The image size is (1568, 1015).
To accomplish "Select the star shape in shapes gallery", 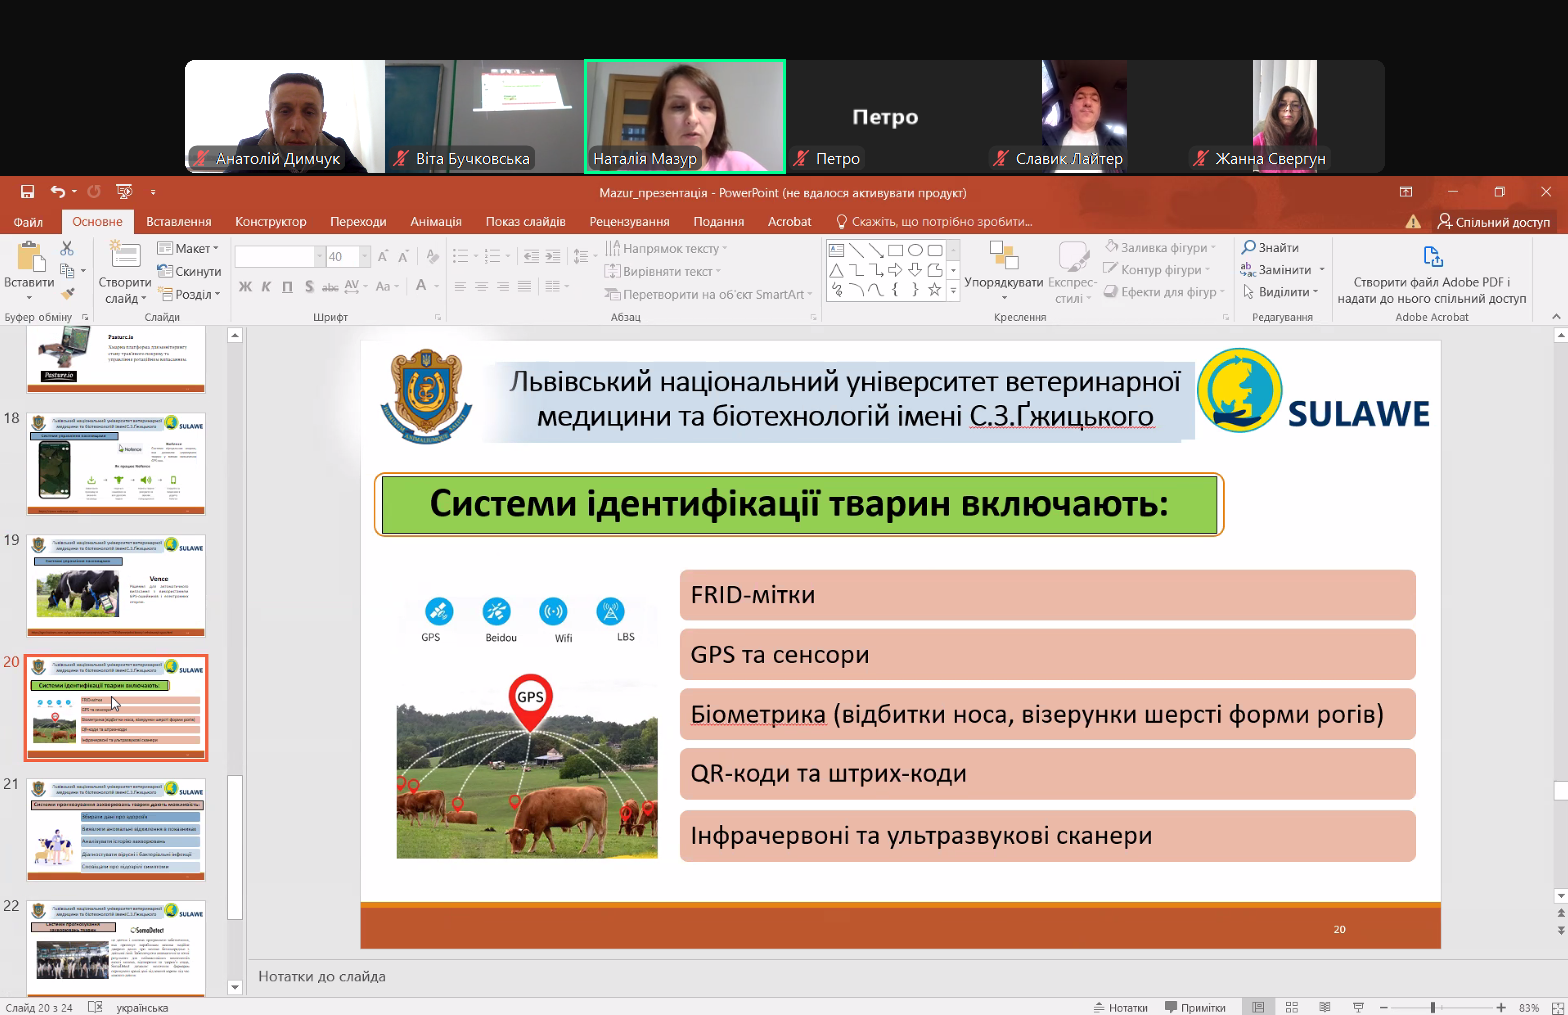I will (x=934, y=290).
